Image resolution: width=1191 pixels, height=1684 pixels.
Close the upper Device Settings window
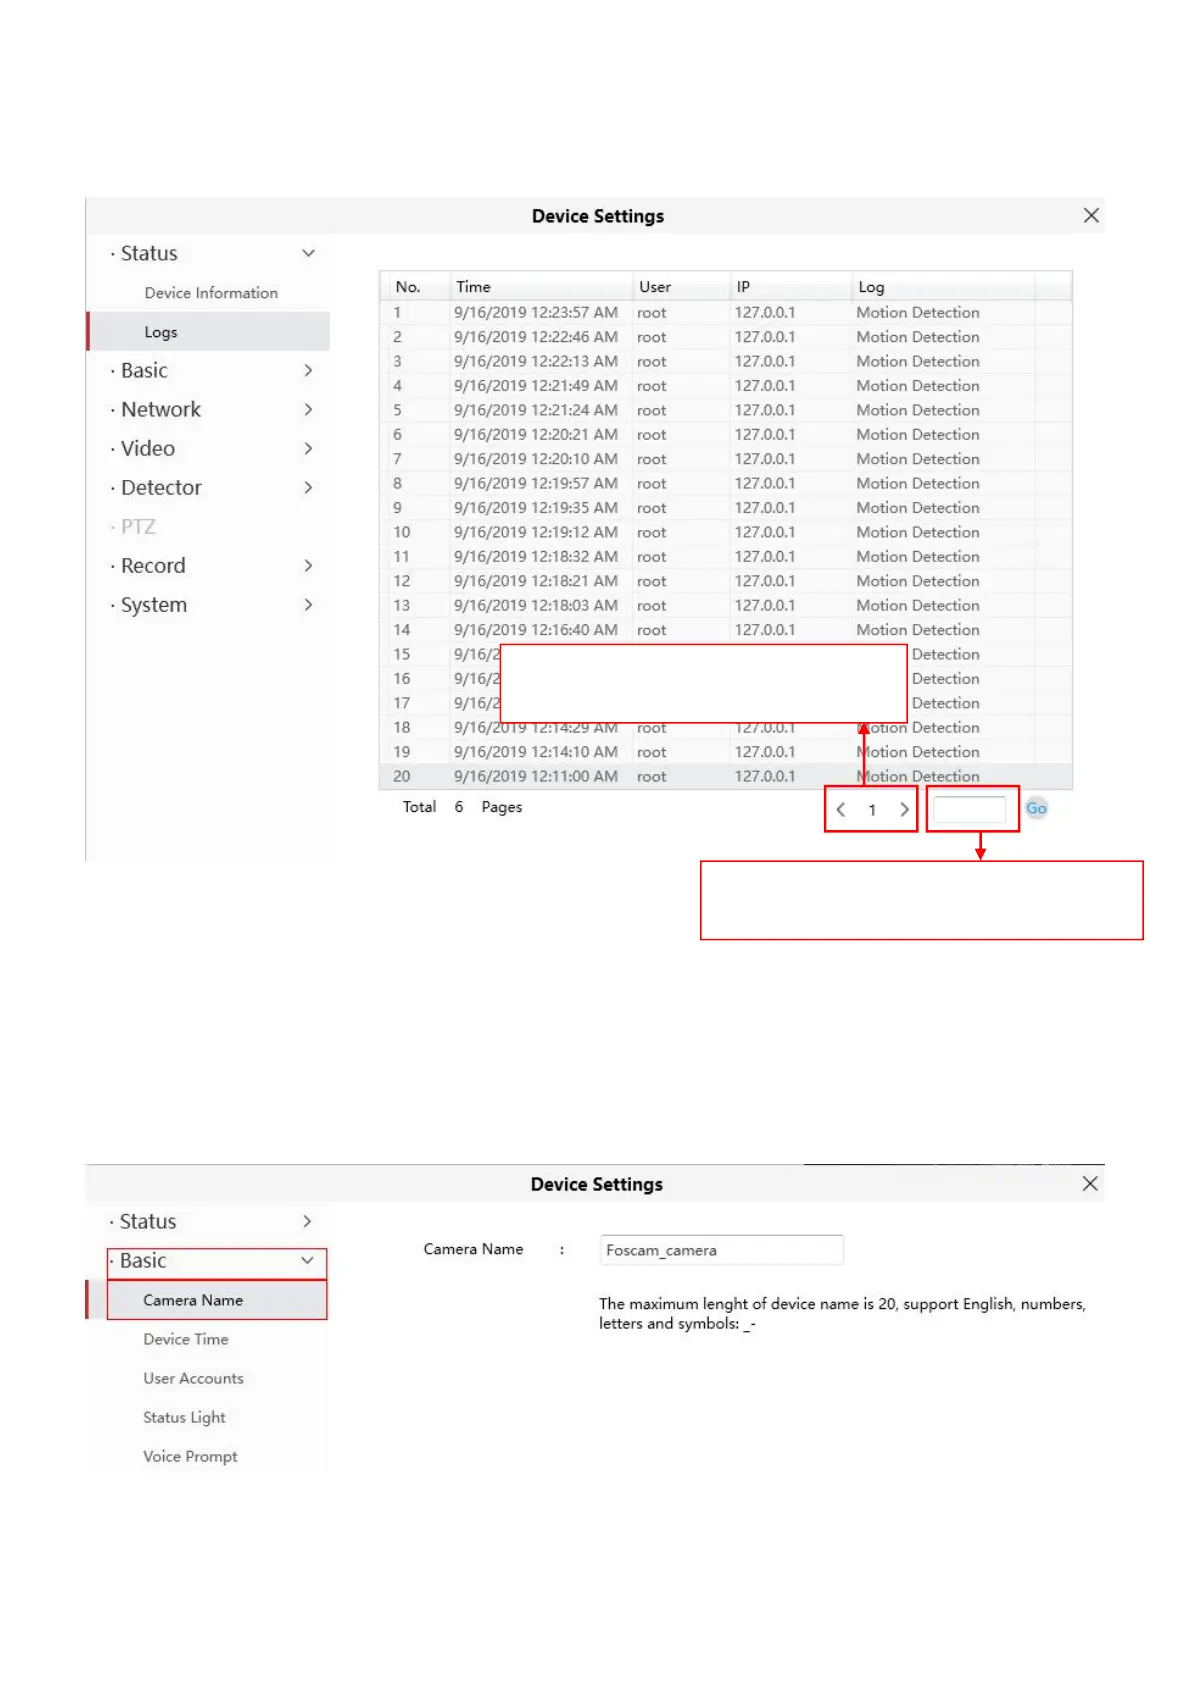pyautogui.click(x=1091, y=215)
